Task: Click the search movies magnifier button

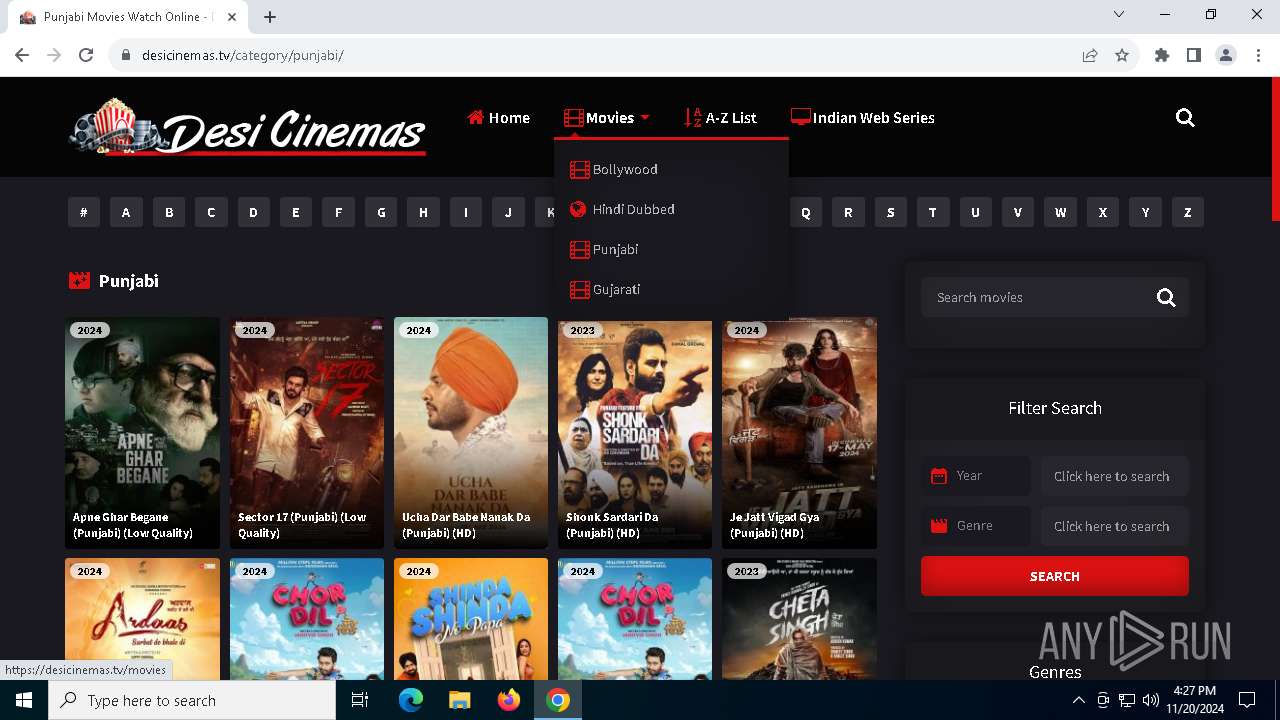Action: [x=1166, y=297]
